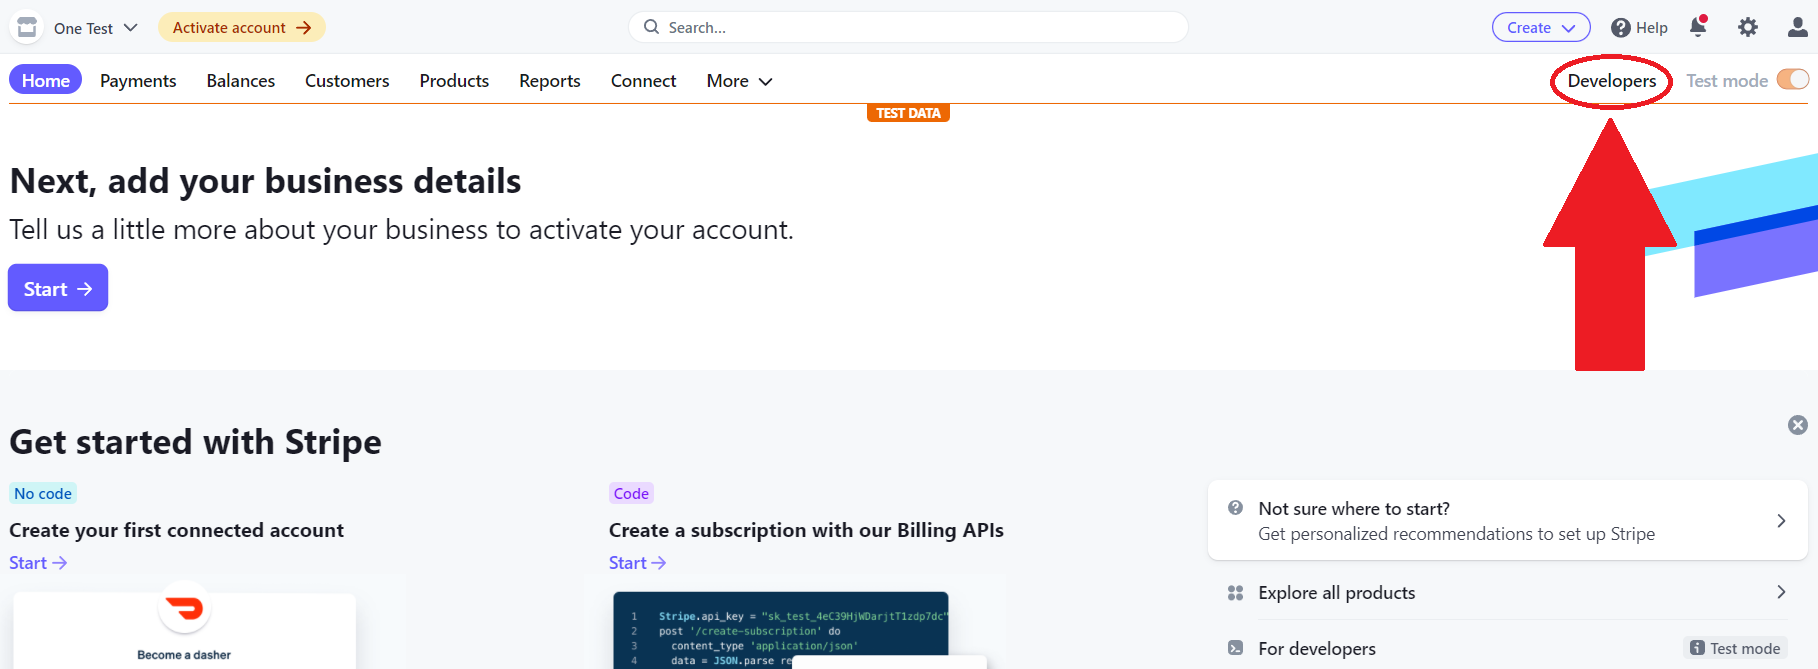The image size is (1818, 669).
Task: Open the Help menu
Action: 1639,27
